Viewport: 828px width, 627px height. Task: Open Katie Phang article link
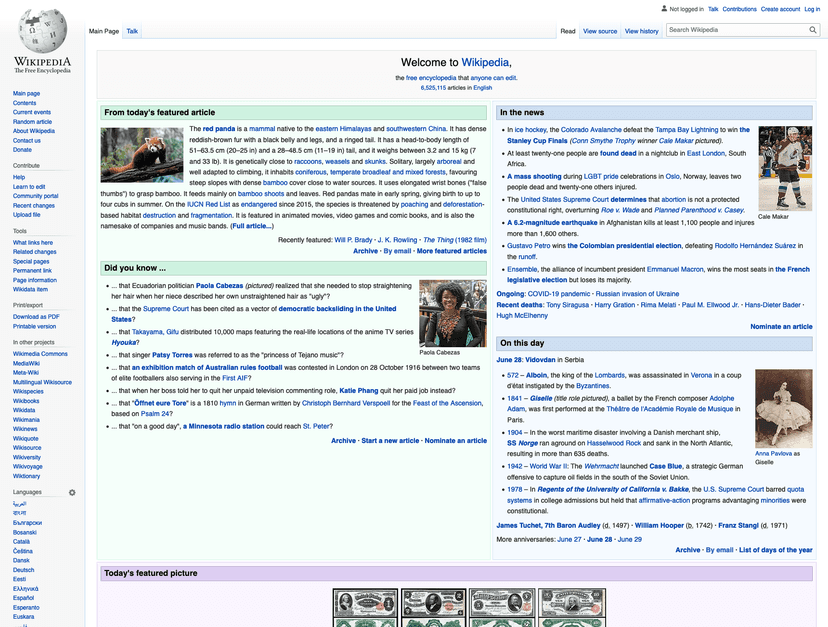[359, 391]
